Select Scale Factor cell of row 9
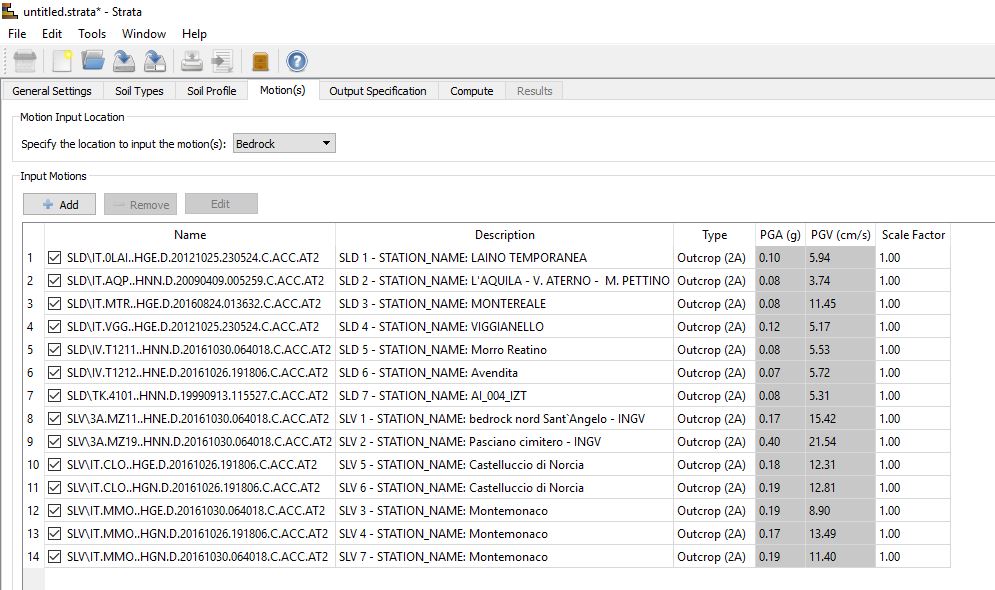995x590 pixels. 912,442
